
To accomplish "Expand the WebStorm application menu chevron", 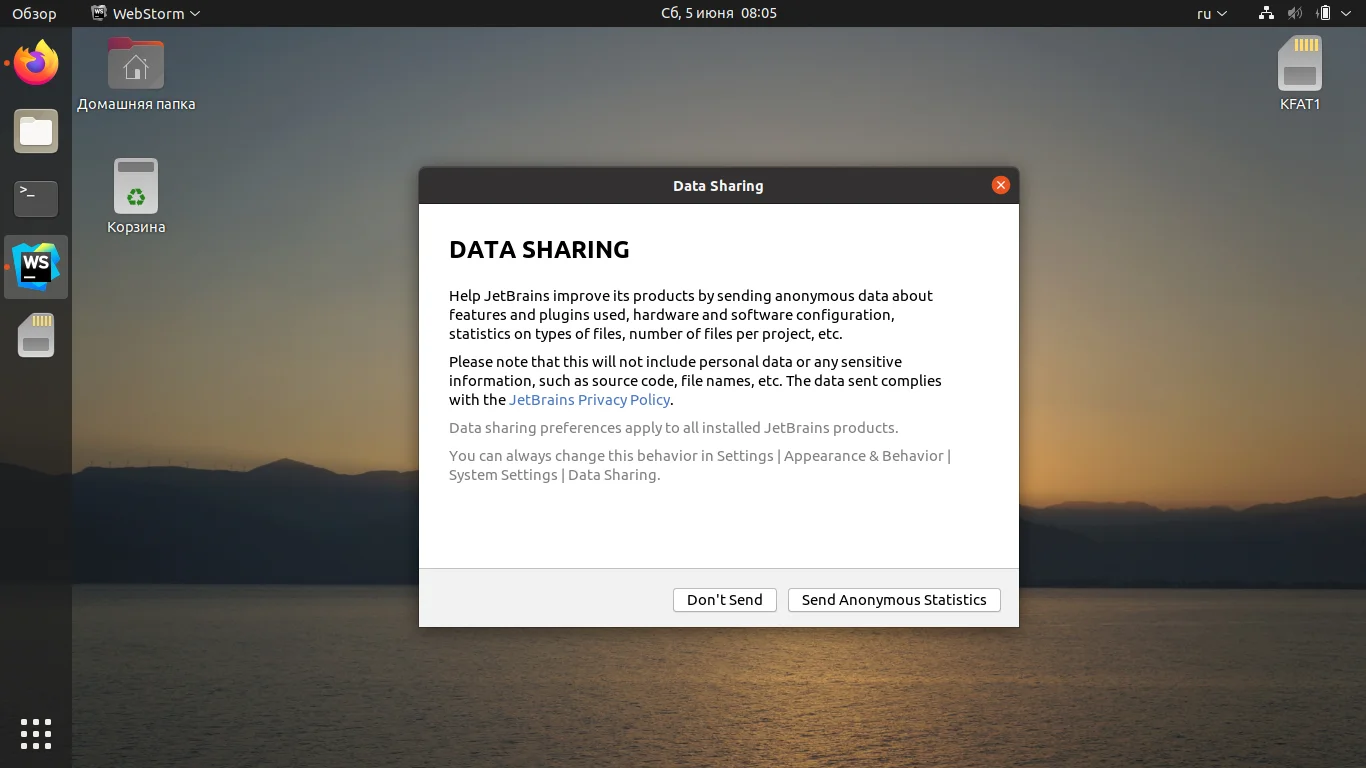I will (196, 13).
